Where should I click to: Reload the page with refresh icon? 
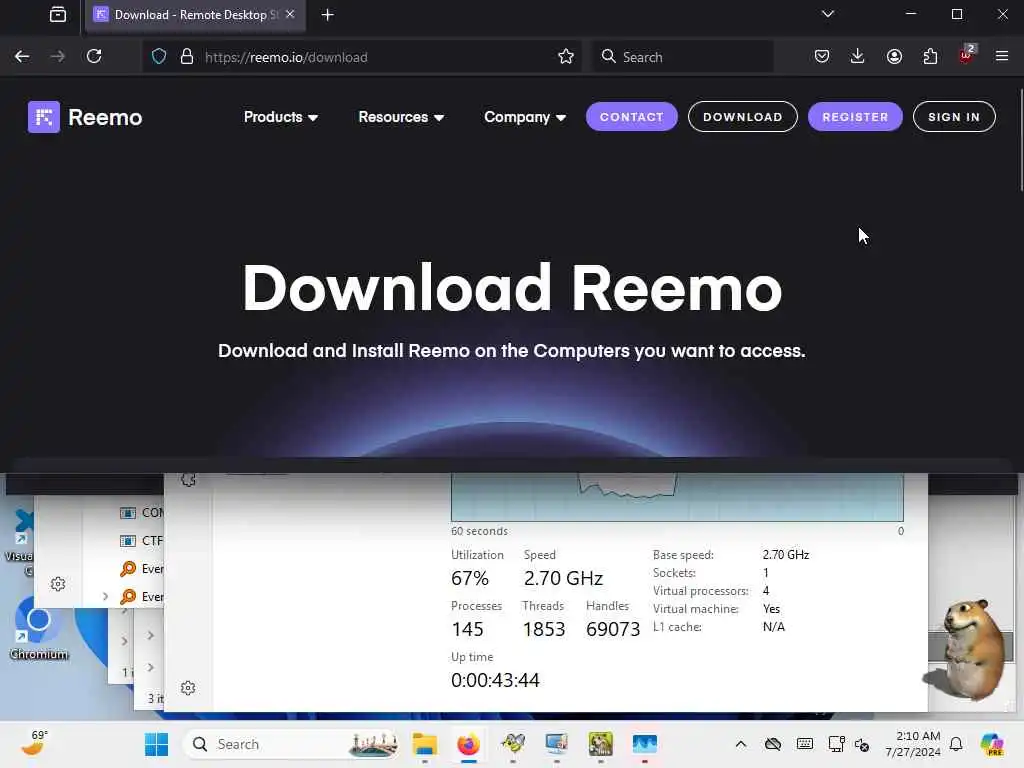94,57
